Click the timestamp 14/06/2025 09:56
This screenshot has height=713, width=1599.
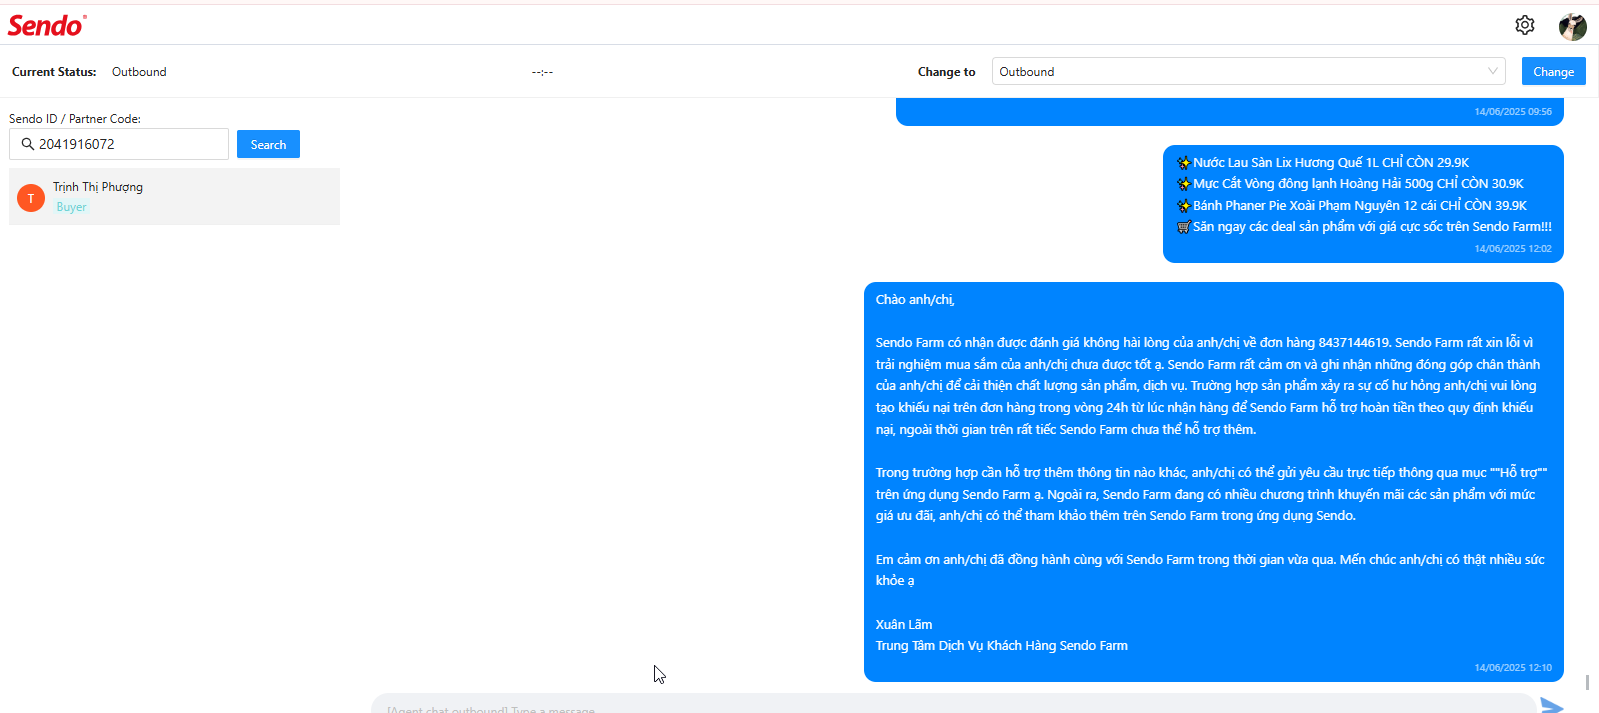point(1513,112)
